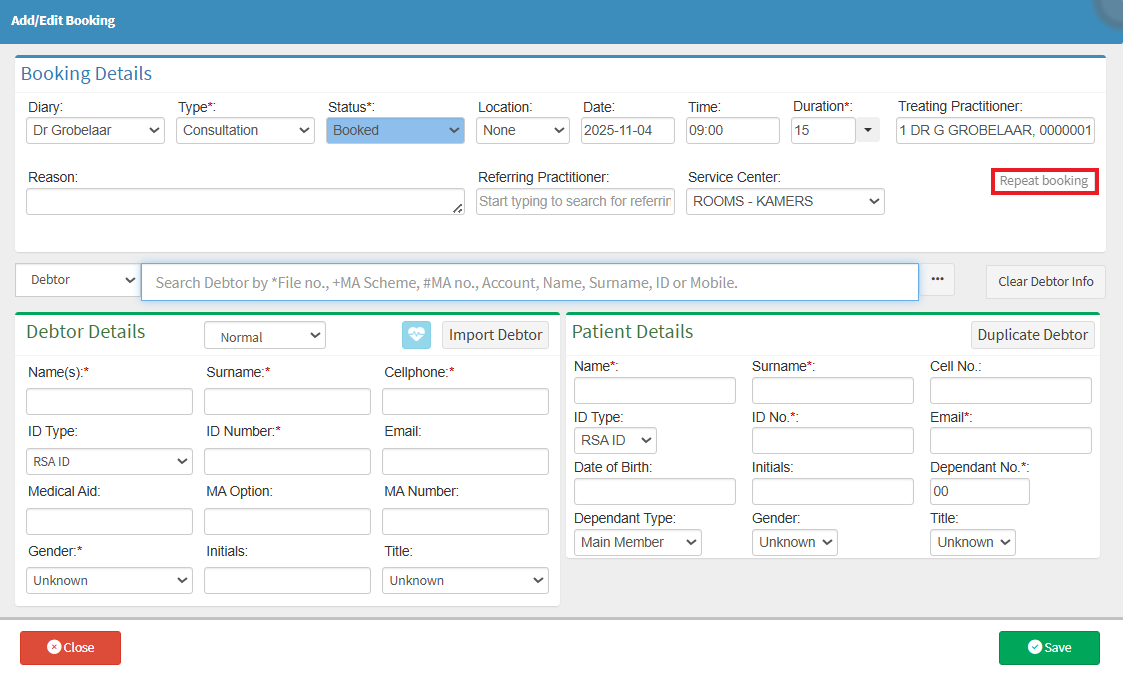
Task: Click Duplicate Debtor in Patient Details
Action: click(1032, 335)
